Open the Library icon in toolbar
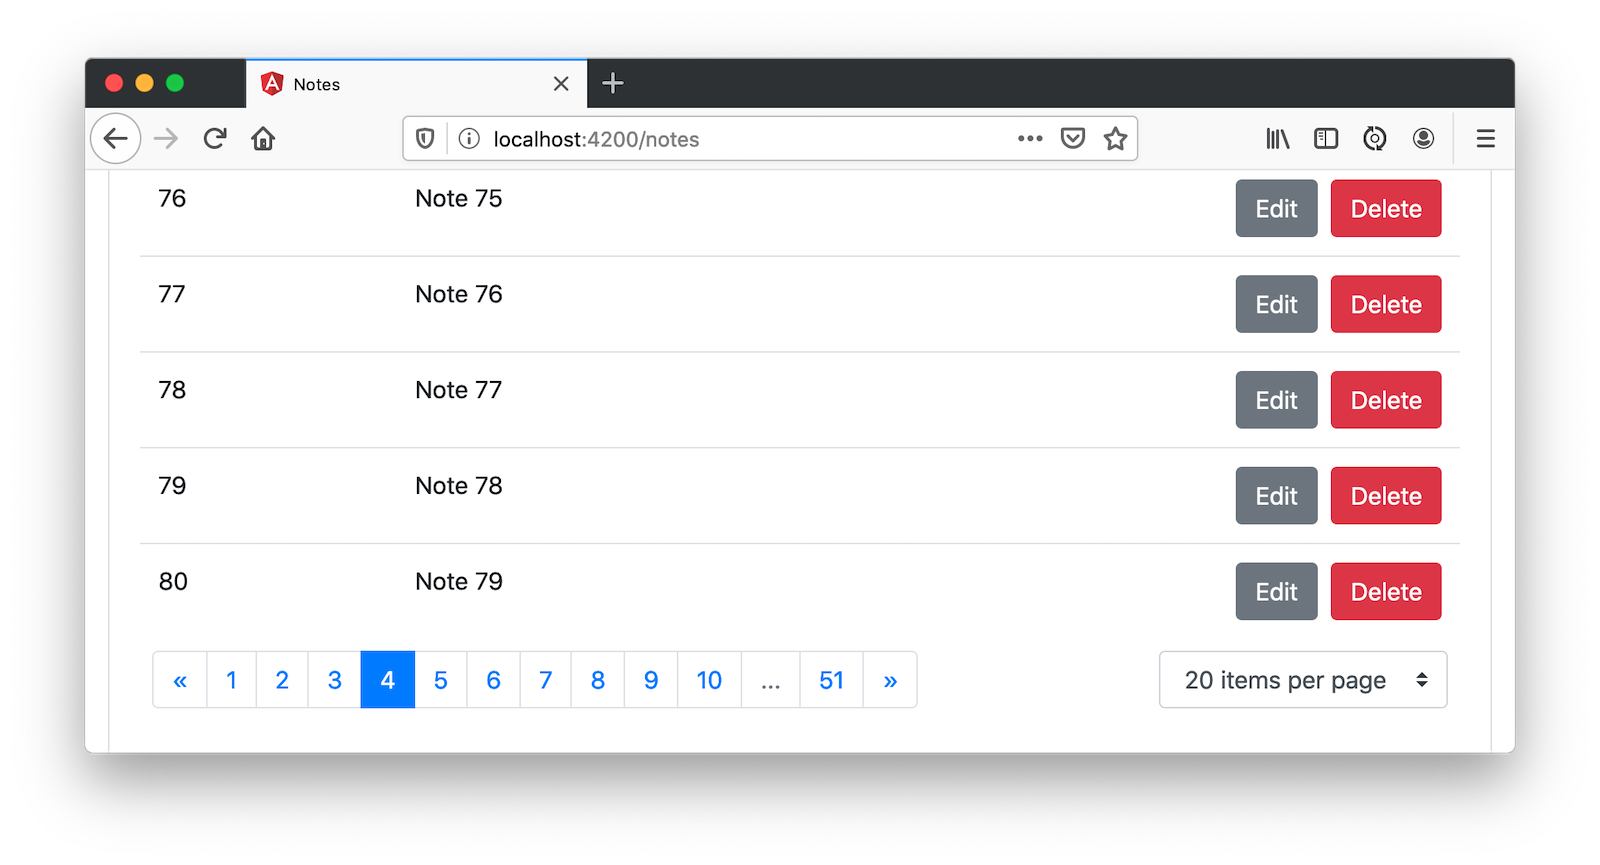 (1277, 139)
